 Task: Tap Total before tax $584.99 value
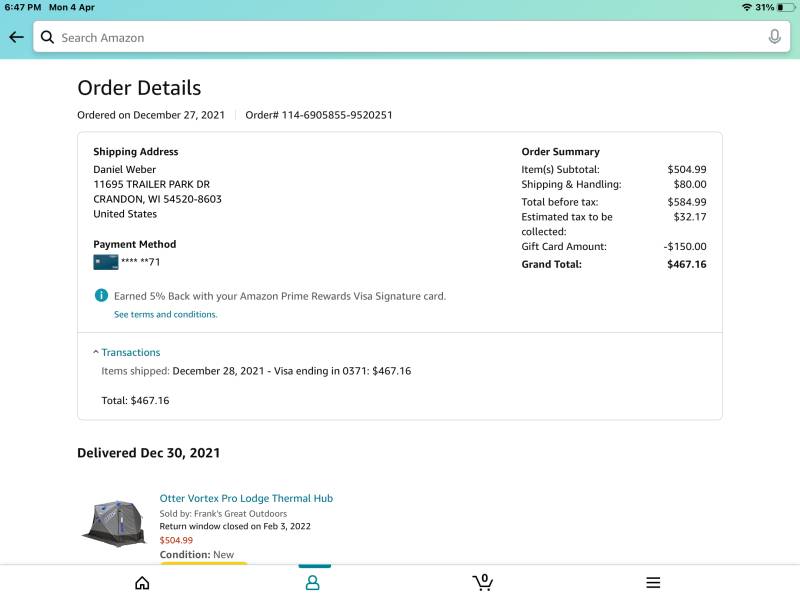[687, 202]
